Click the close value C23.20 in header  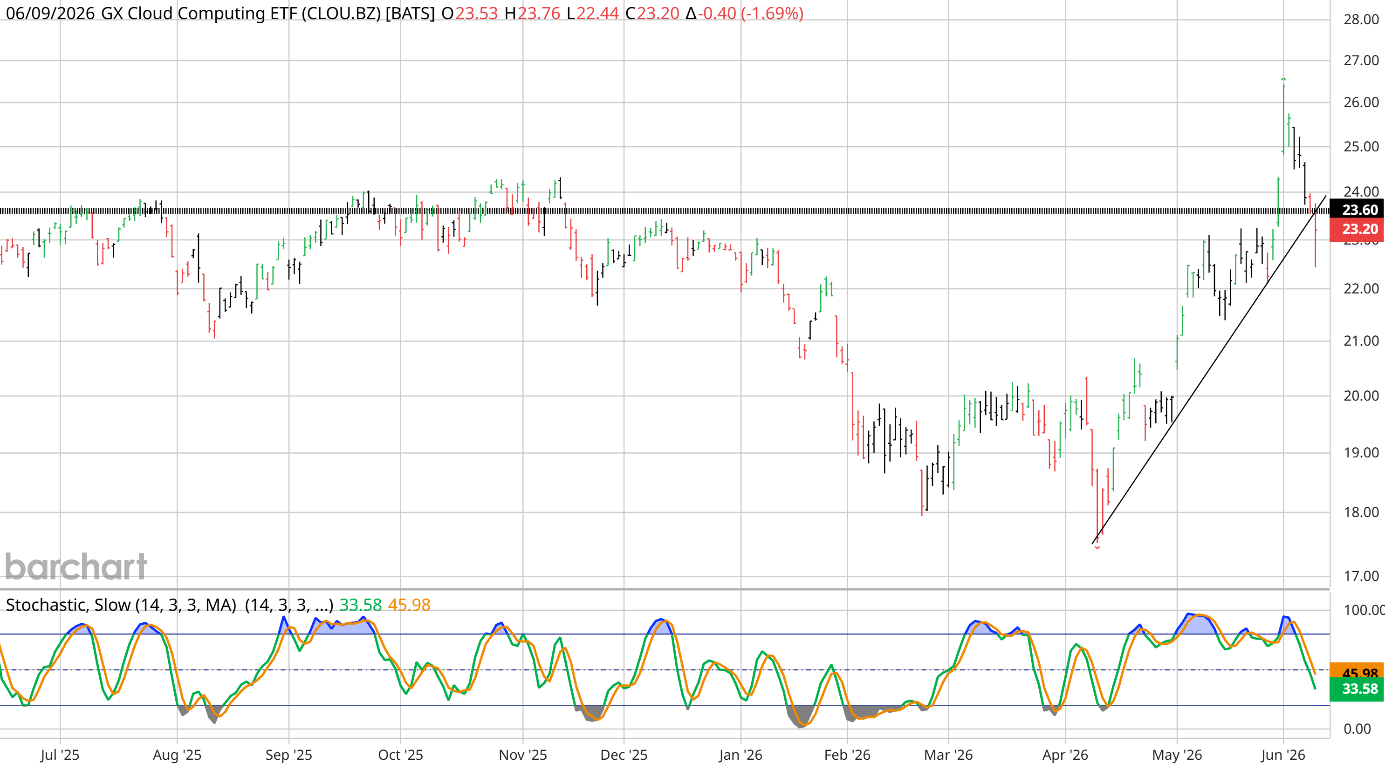point(652,14)
